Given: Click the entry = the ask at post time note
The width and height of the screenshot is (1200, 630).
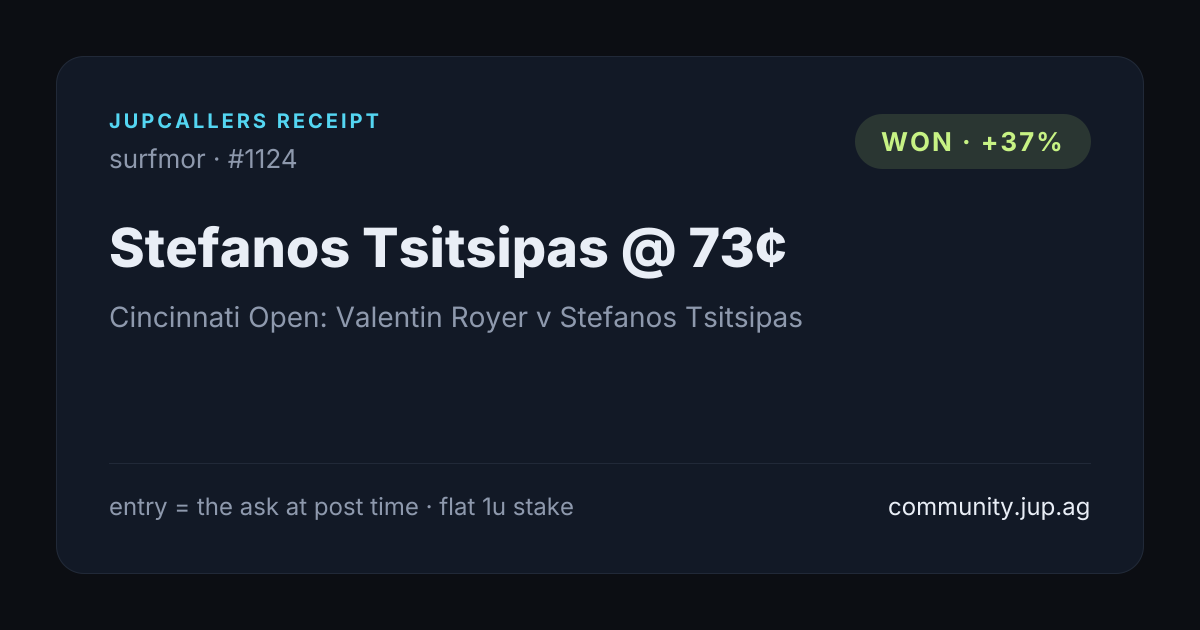Looking at the screenshot, I should click(264, 507).
